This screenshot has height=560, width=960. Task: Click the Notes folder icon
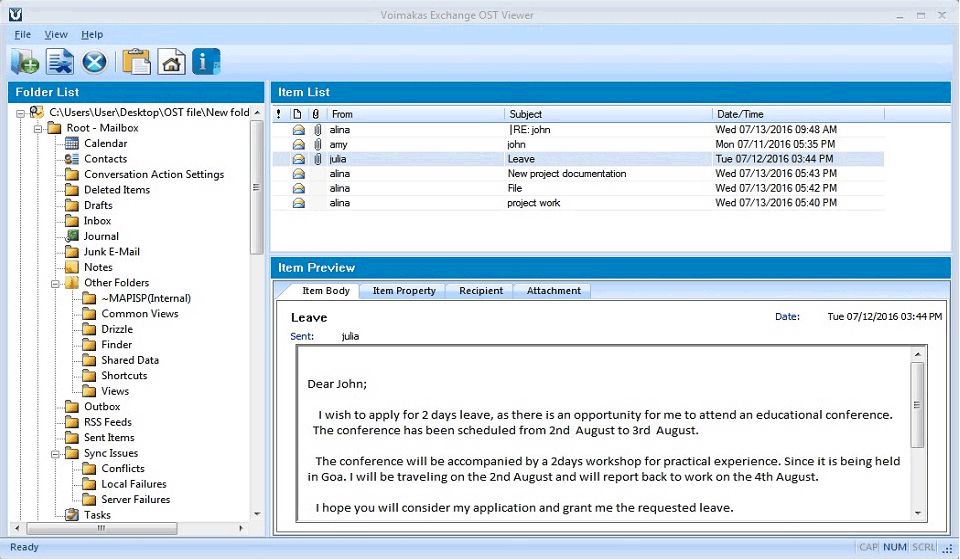click(72, 267)
